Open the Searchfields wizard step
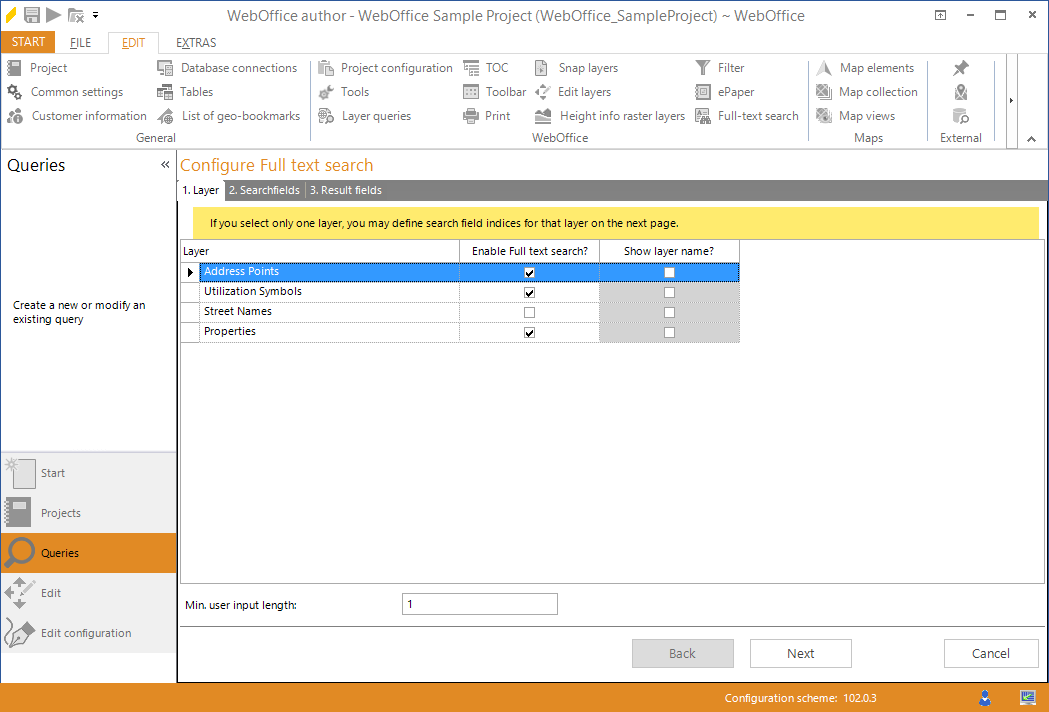 click(x=263, y=190)
